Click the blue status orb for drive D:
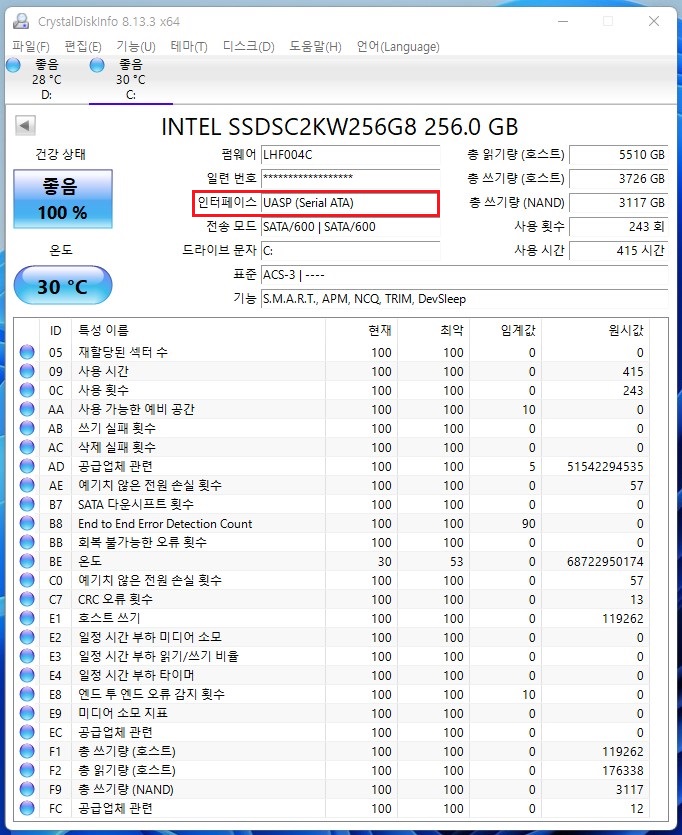Viewport: 682px width, 835px height. coord(13,65)
